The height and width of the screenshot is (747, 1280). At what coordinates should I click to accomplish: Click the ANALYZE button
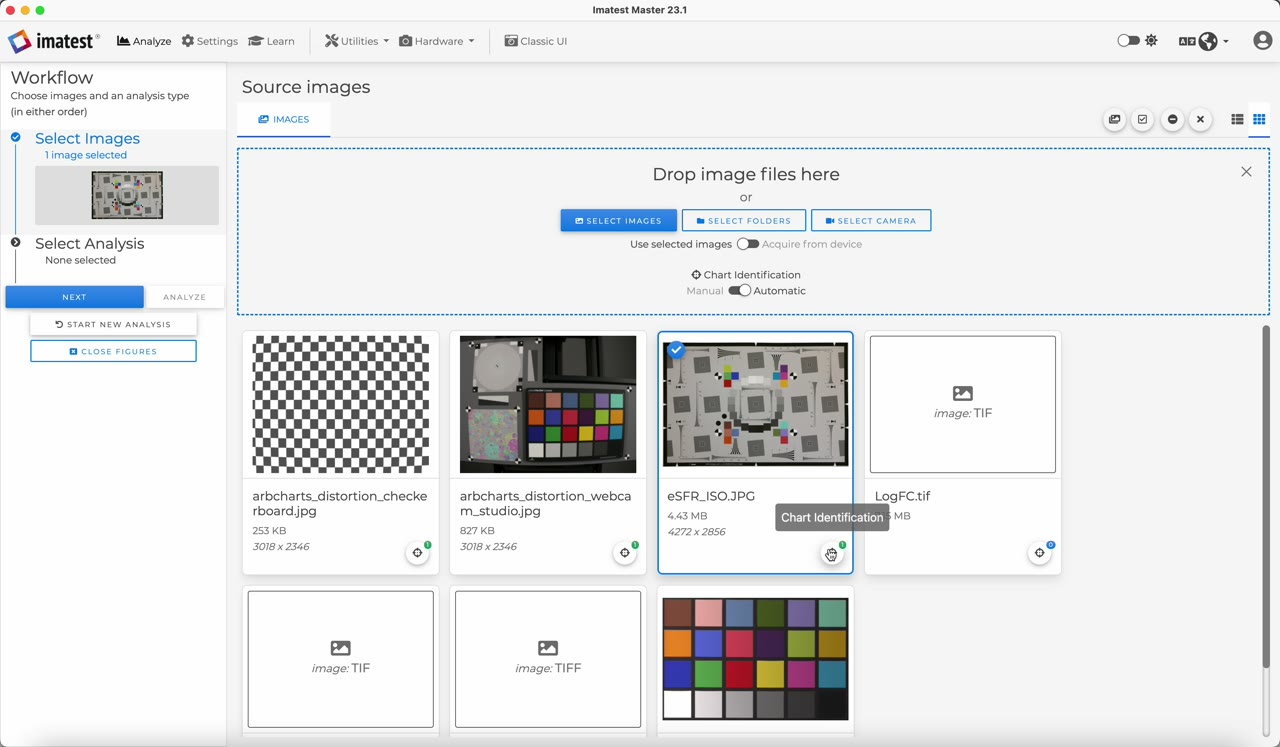pos(184,297)
